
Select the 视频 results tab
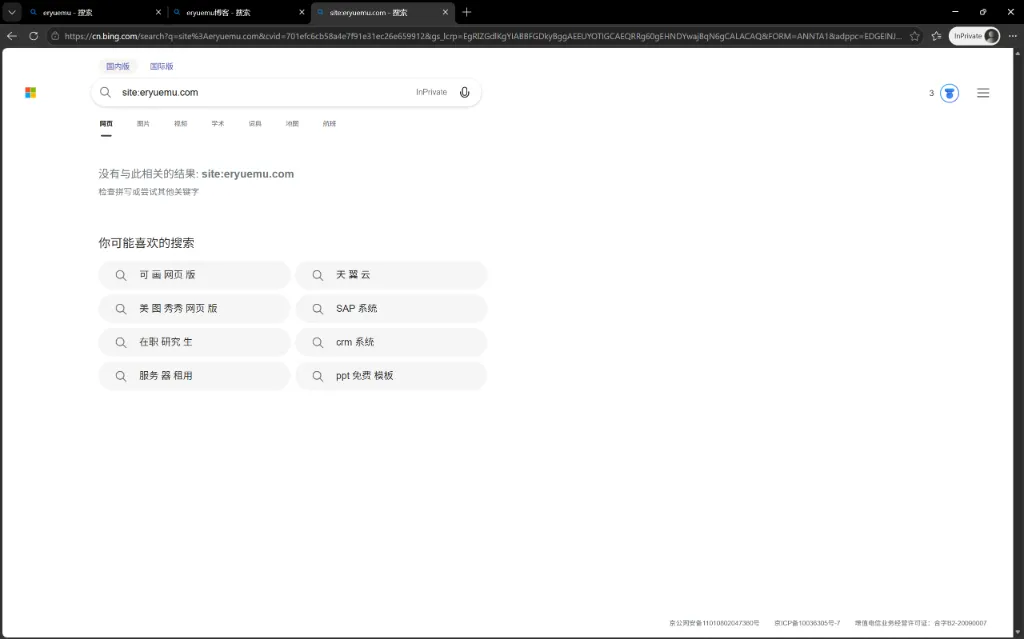tap(180, 123)
